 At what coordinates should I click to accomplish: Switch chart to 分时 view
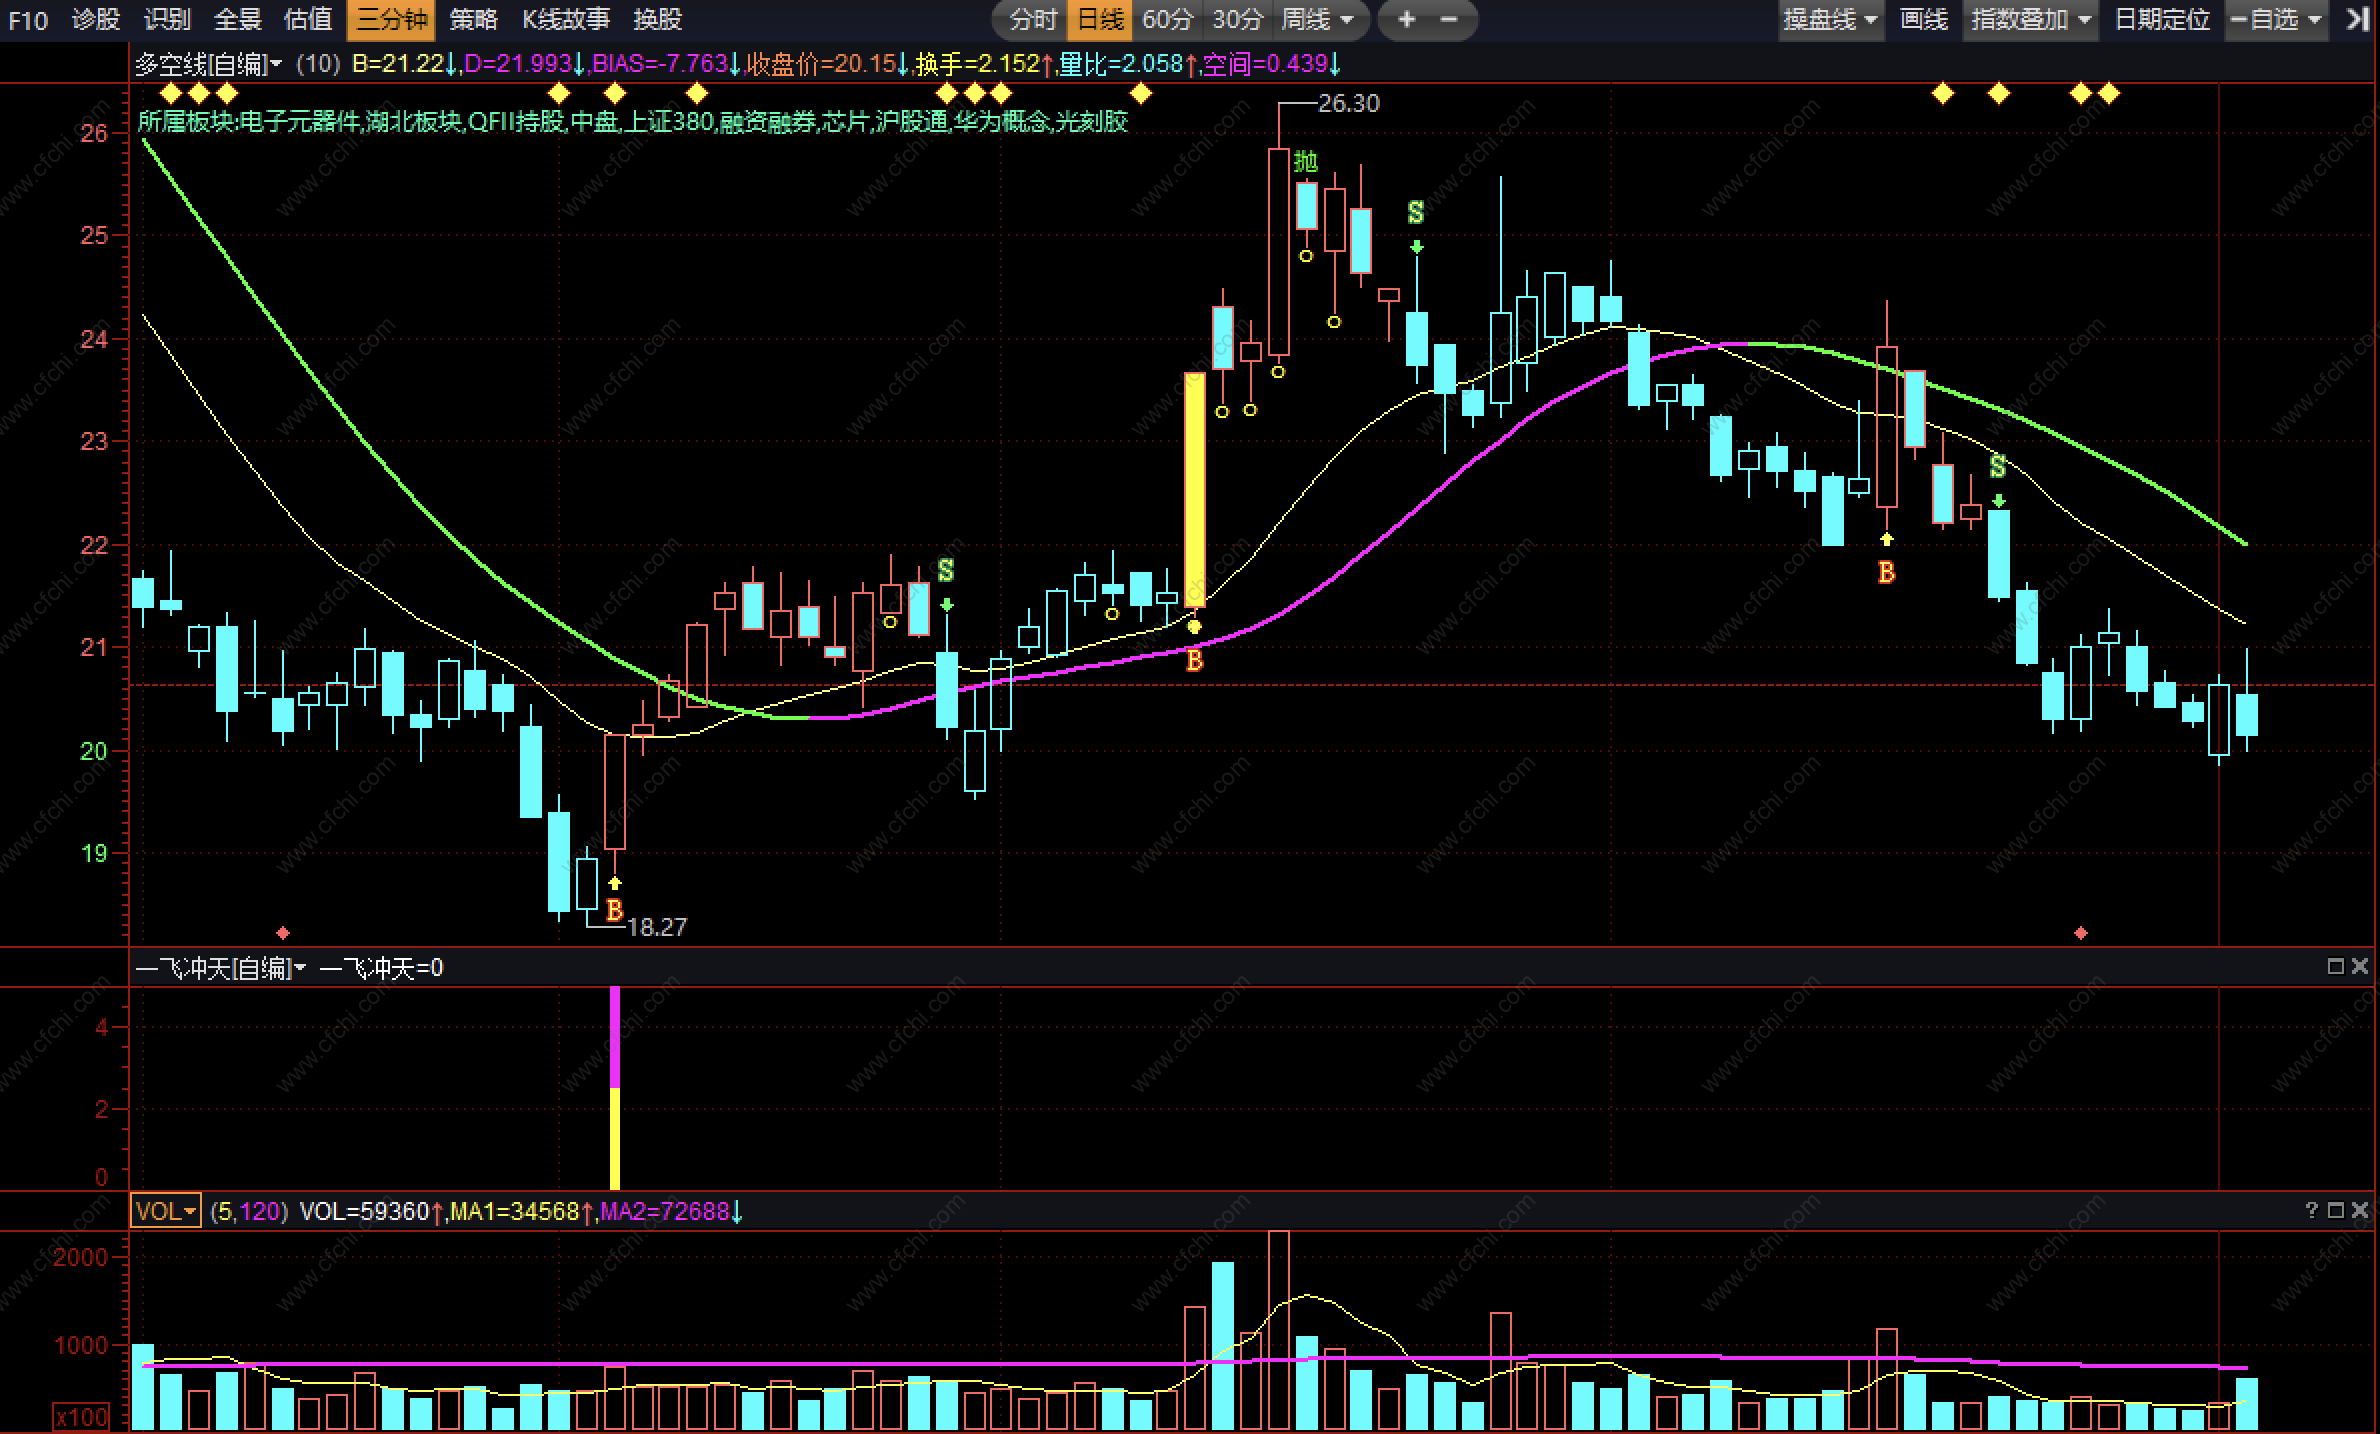[x=1032, y=19]
